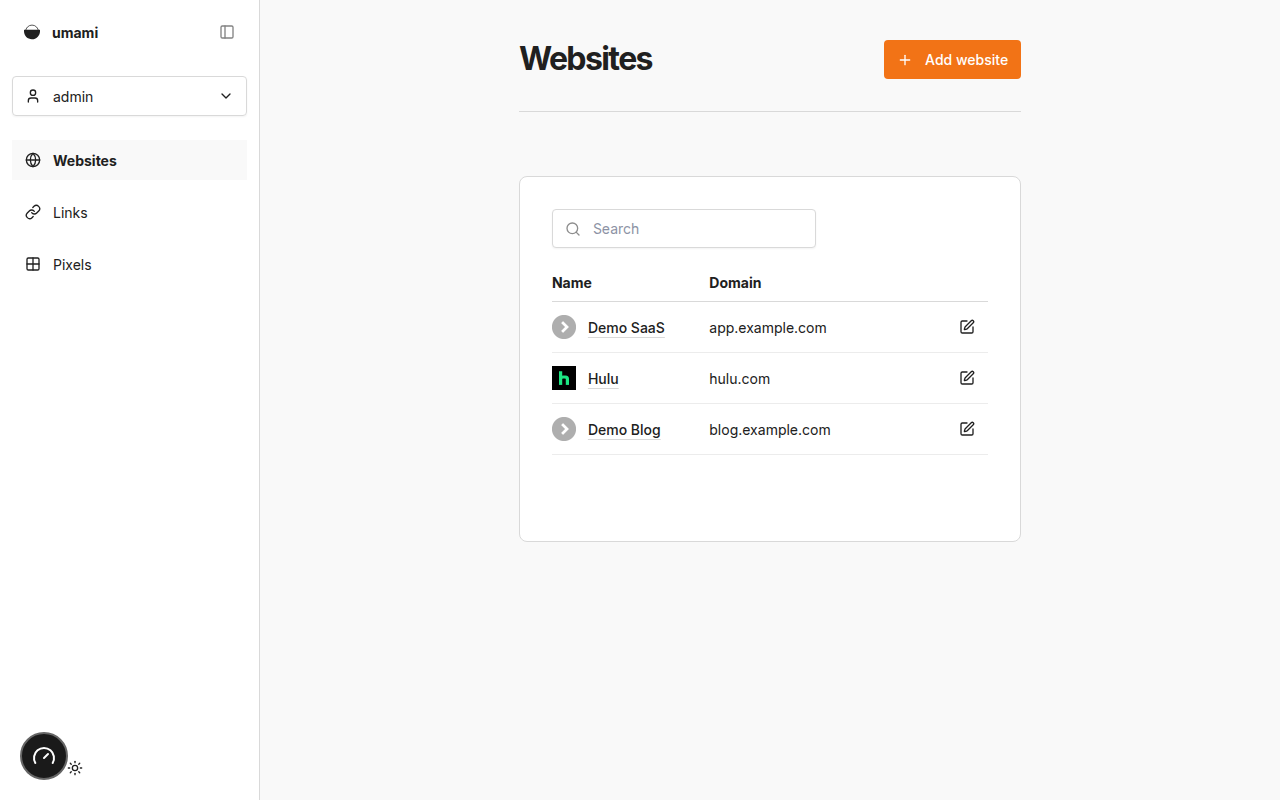1280x800 pixels.
Task: Collapse the sidebar with the panel icon
Action: click(x=227, y=32)
